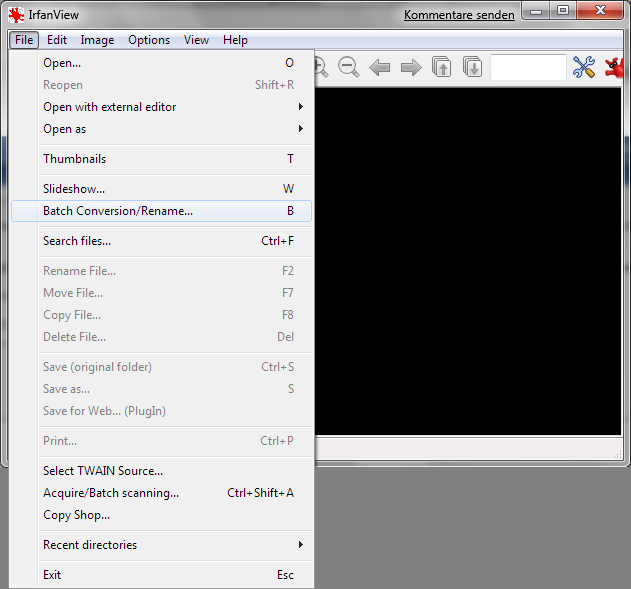Open the Image menu

(97, 40)
